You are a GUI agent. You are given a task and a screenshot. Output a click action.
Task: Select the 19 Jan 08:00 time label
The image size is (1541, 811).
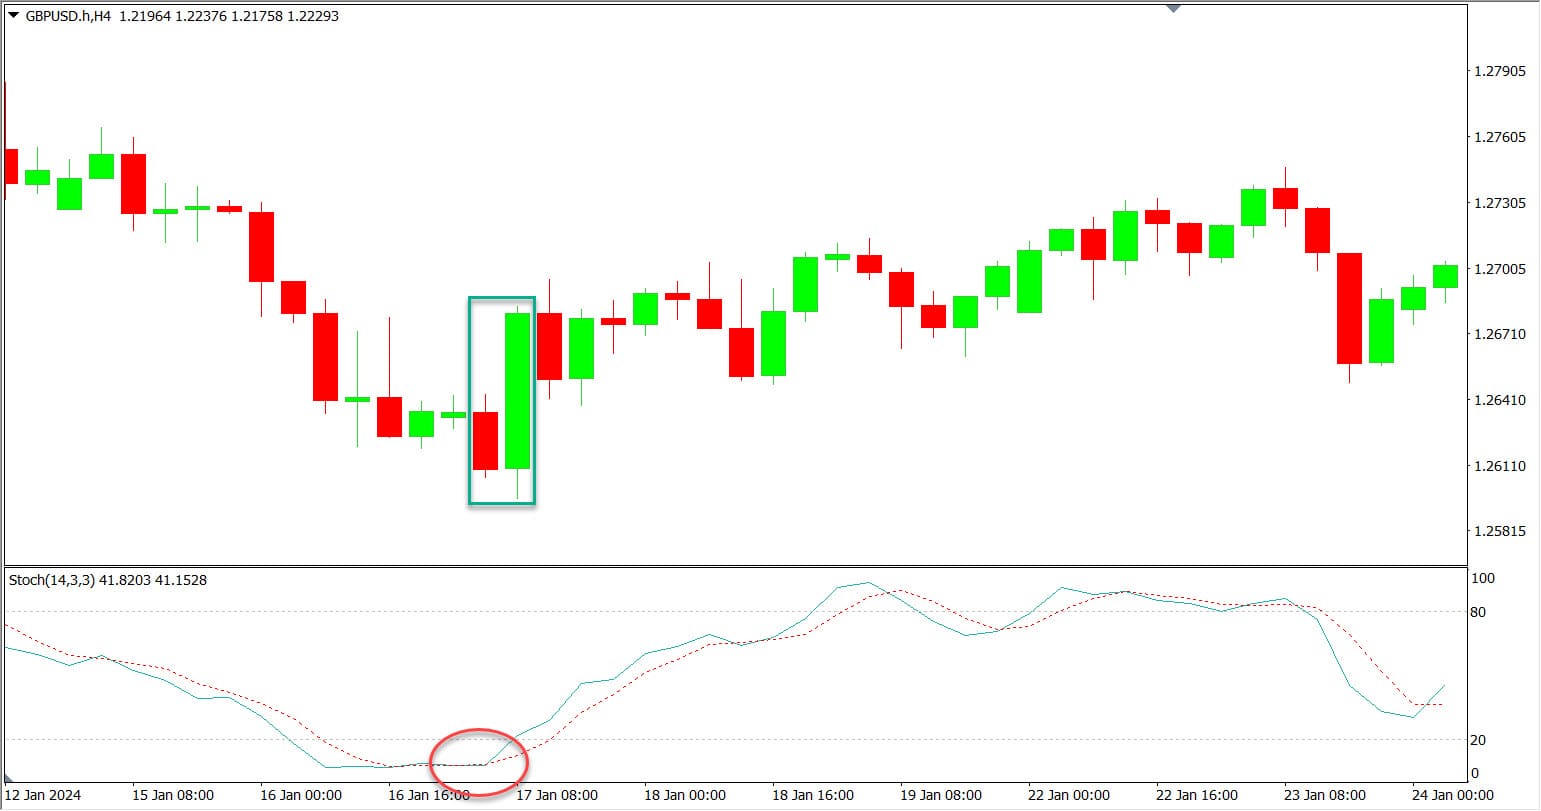[941, 796]
